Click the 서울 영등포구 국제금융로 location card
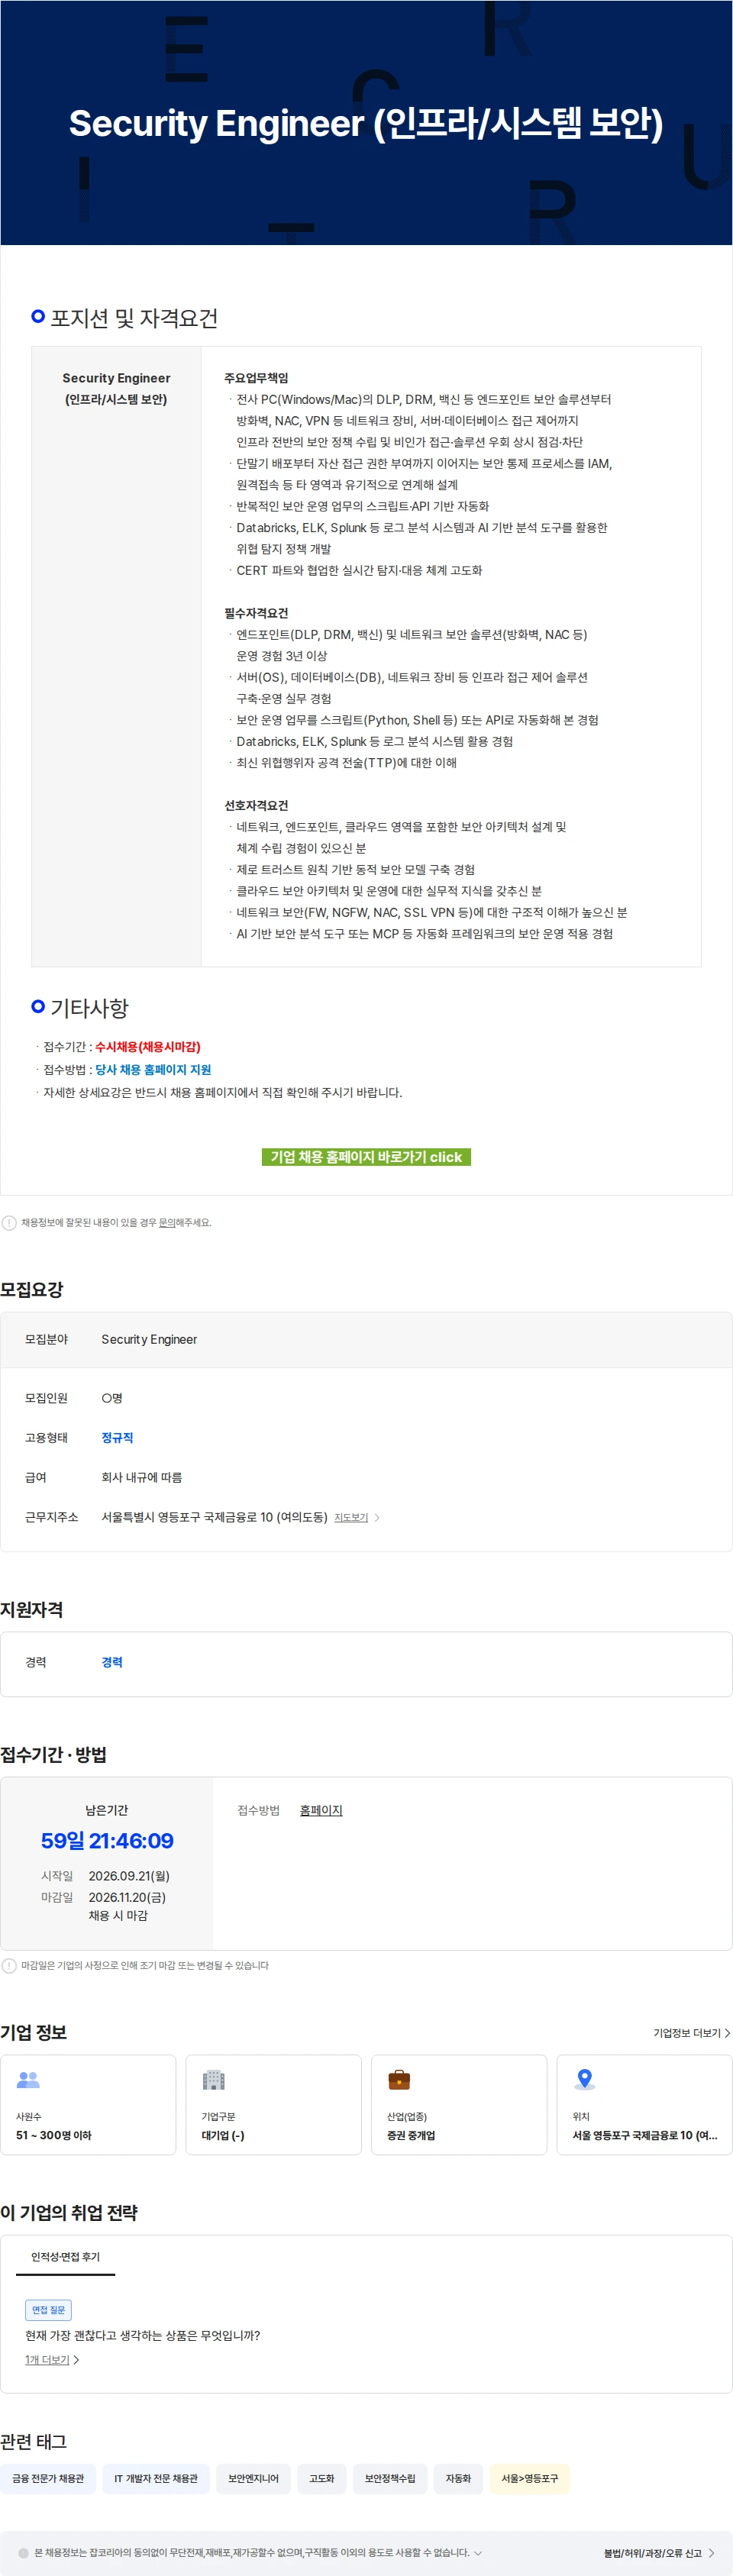The height and width of the screenshot is (2576, 733). 644,2104
